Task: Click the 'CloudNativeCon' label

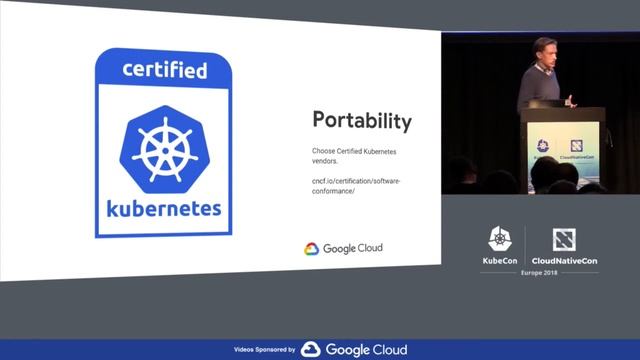Action: (564, 261)
